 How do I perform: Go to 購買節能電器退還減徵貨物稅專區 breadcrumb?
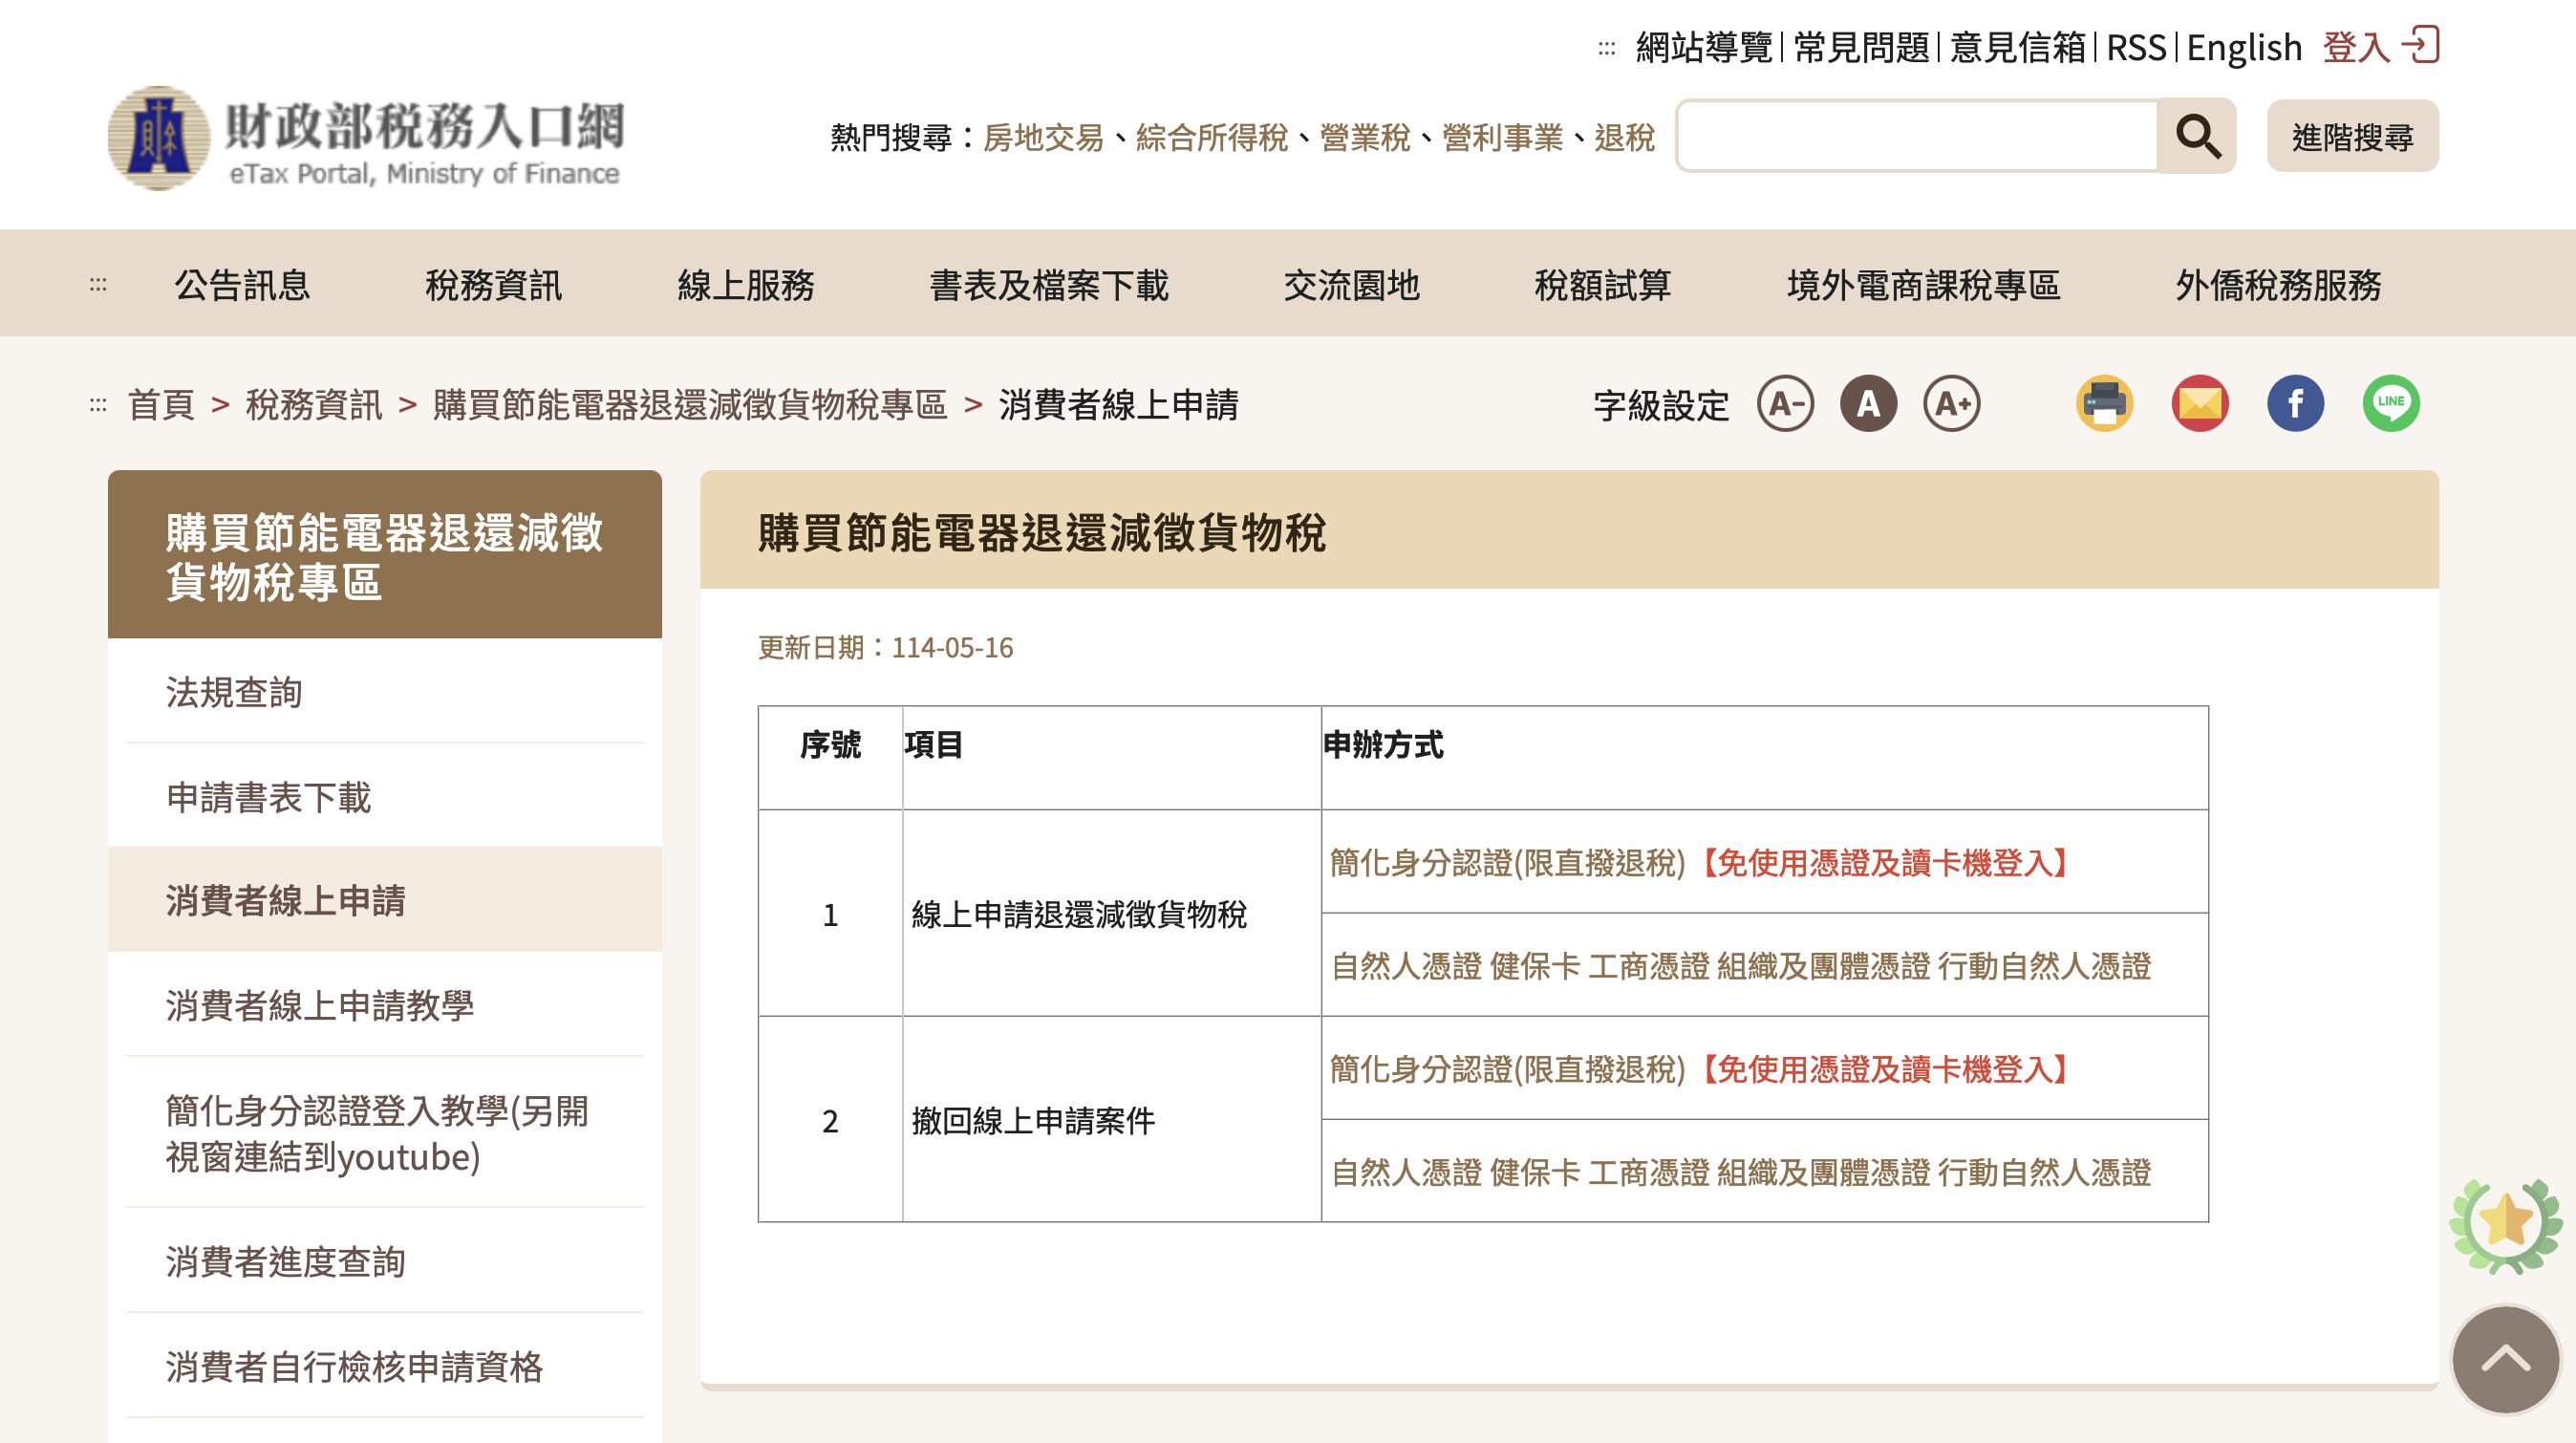pos(690,405)
